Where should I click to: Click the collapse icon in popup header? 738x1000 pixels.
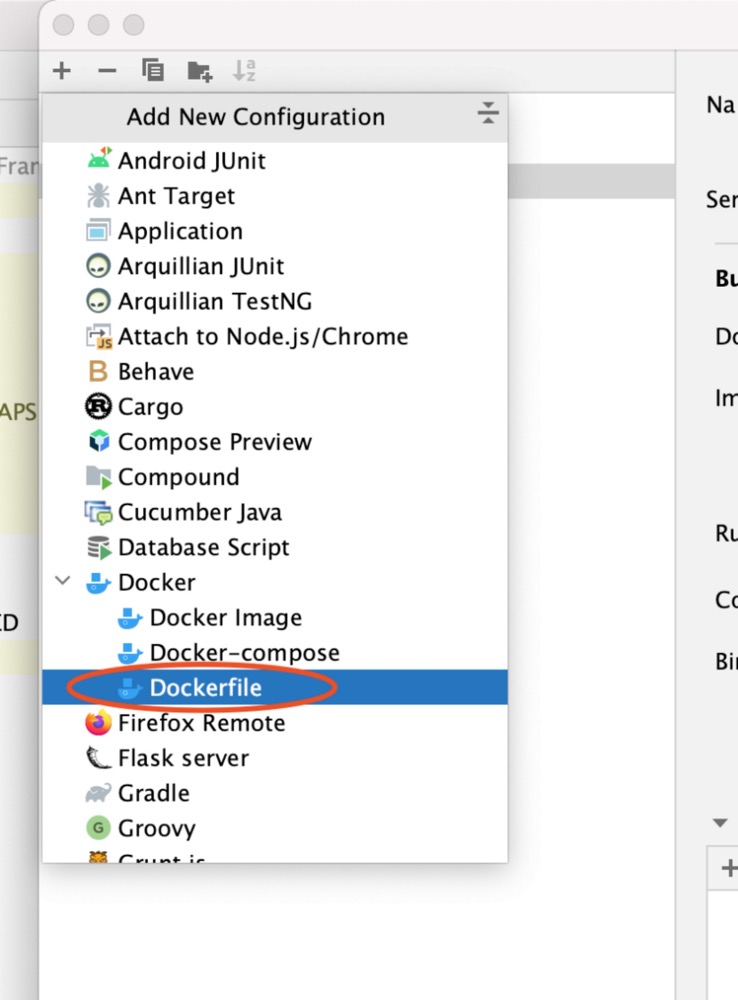point(487,113)
